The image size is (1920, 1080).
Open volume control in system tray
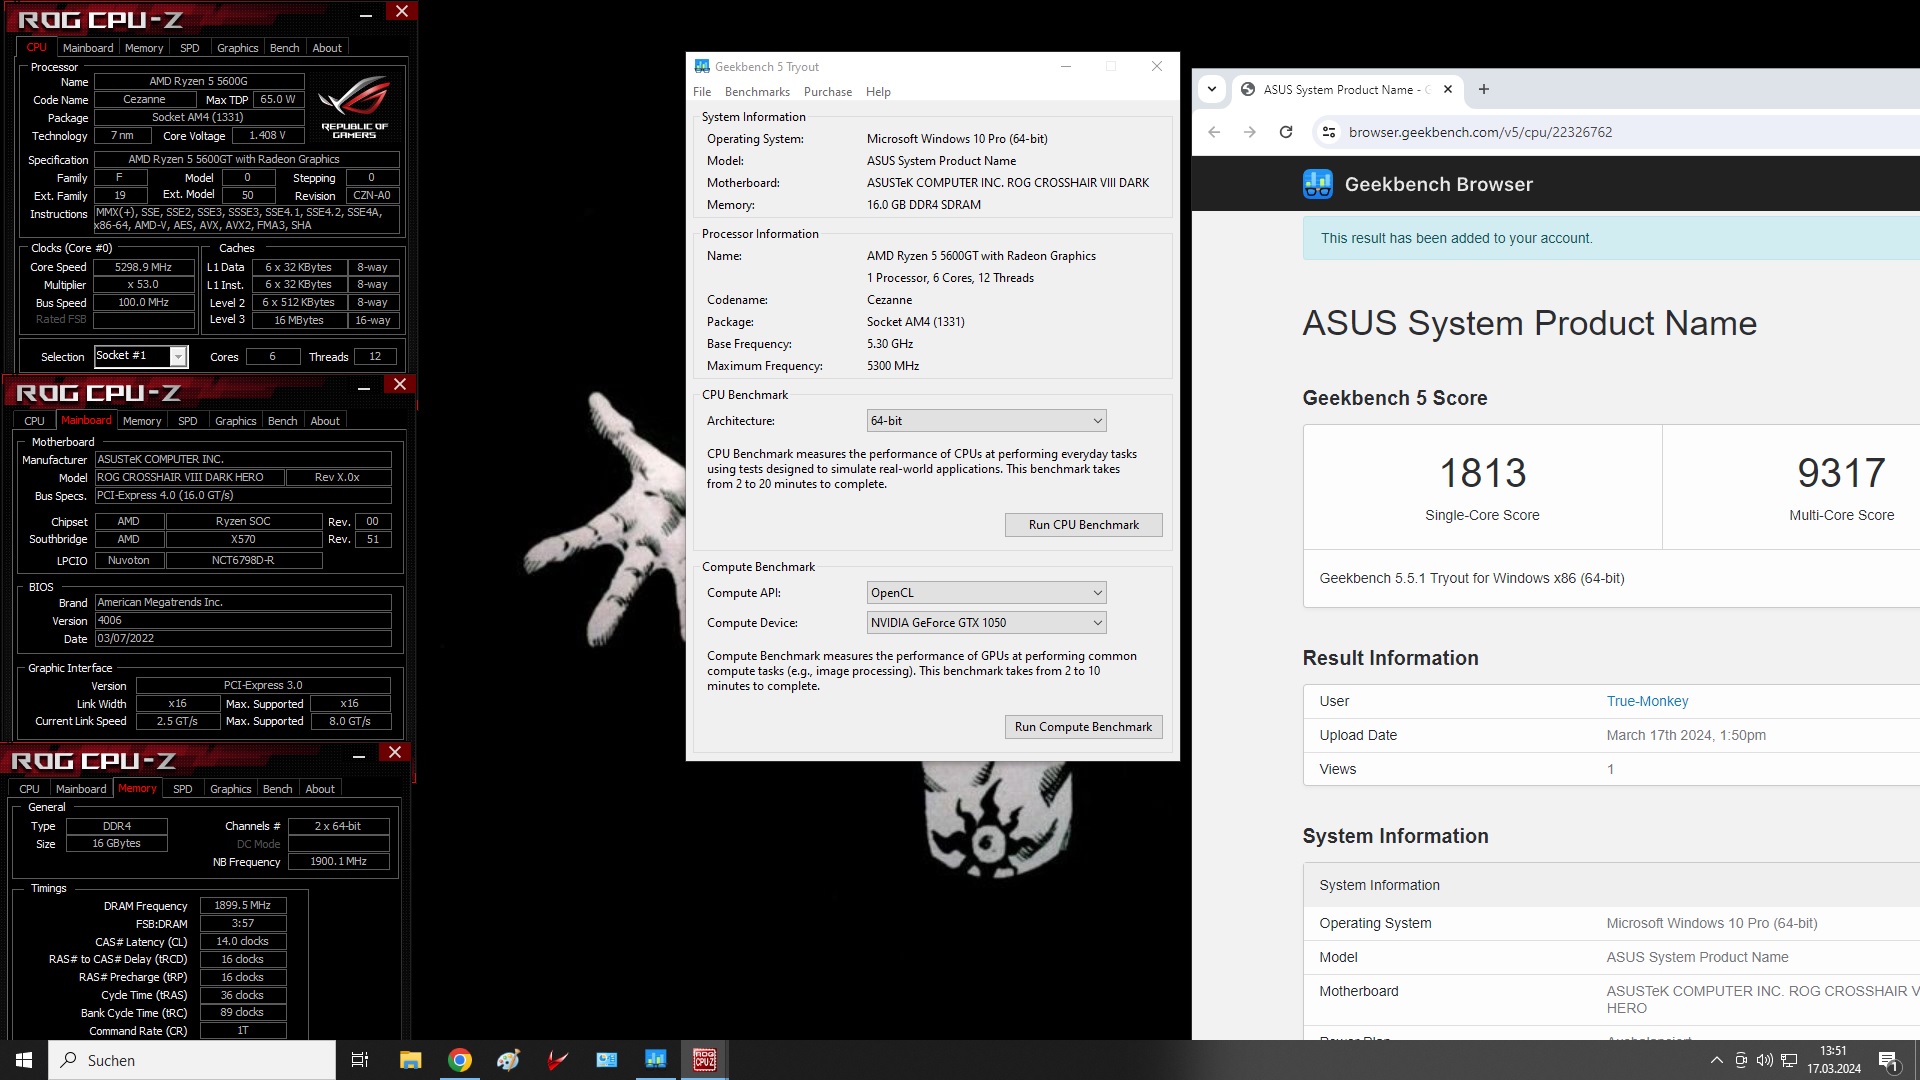[1765, 1060]
